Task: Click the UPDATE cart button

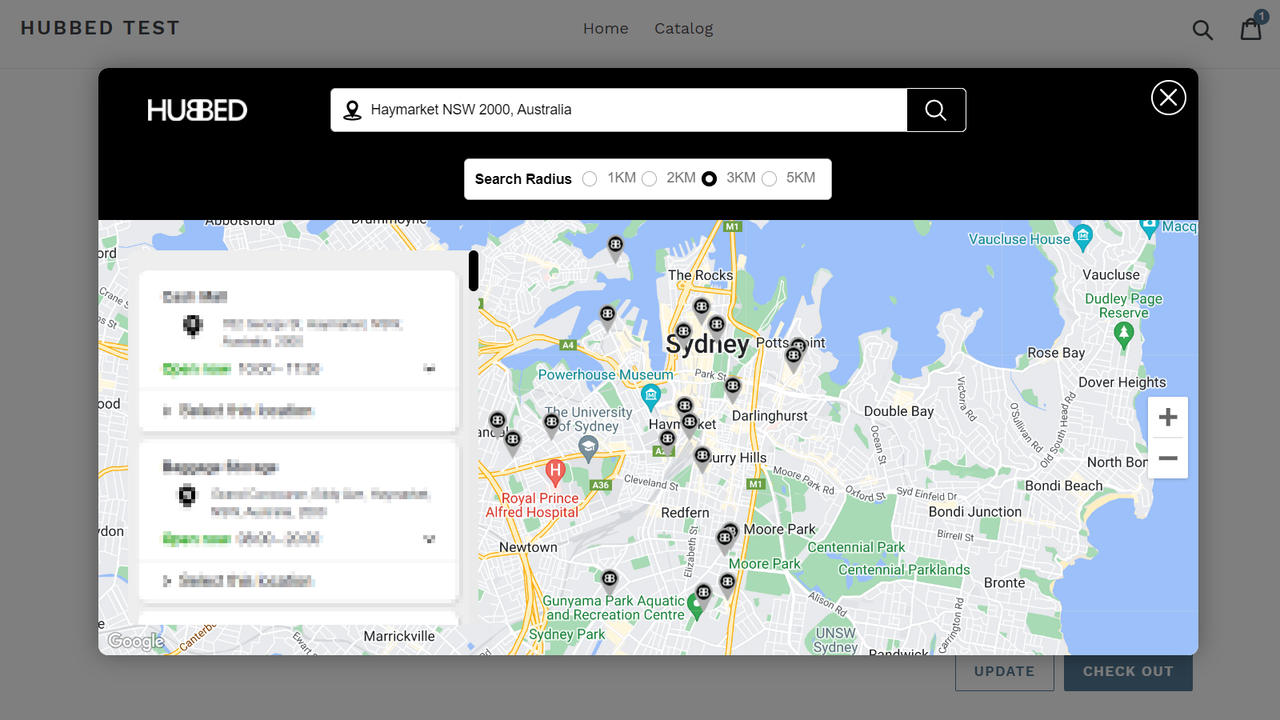Action: point(1004,671)
